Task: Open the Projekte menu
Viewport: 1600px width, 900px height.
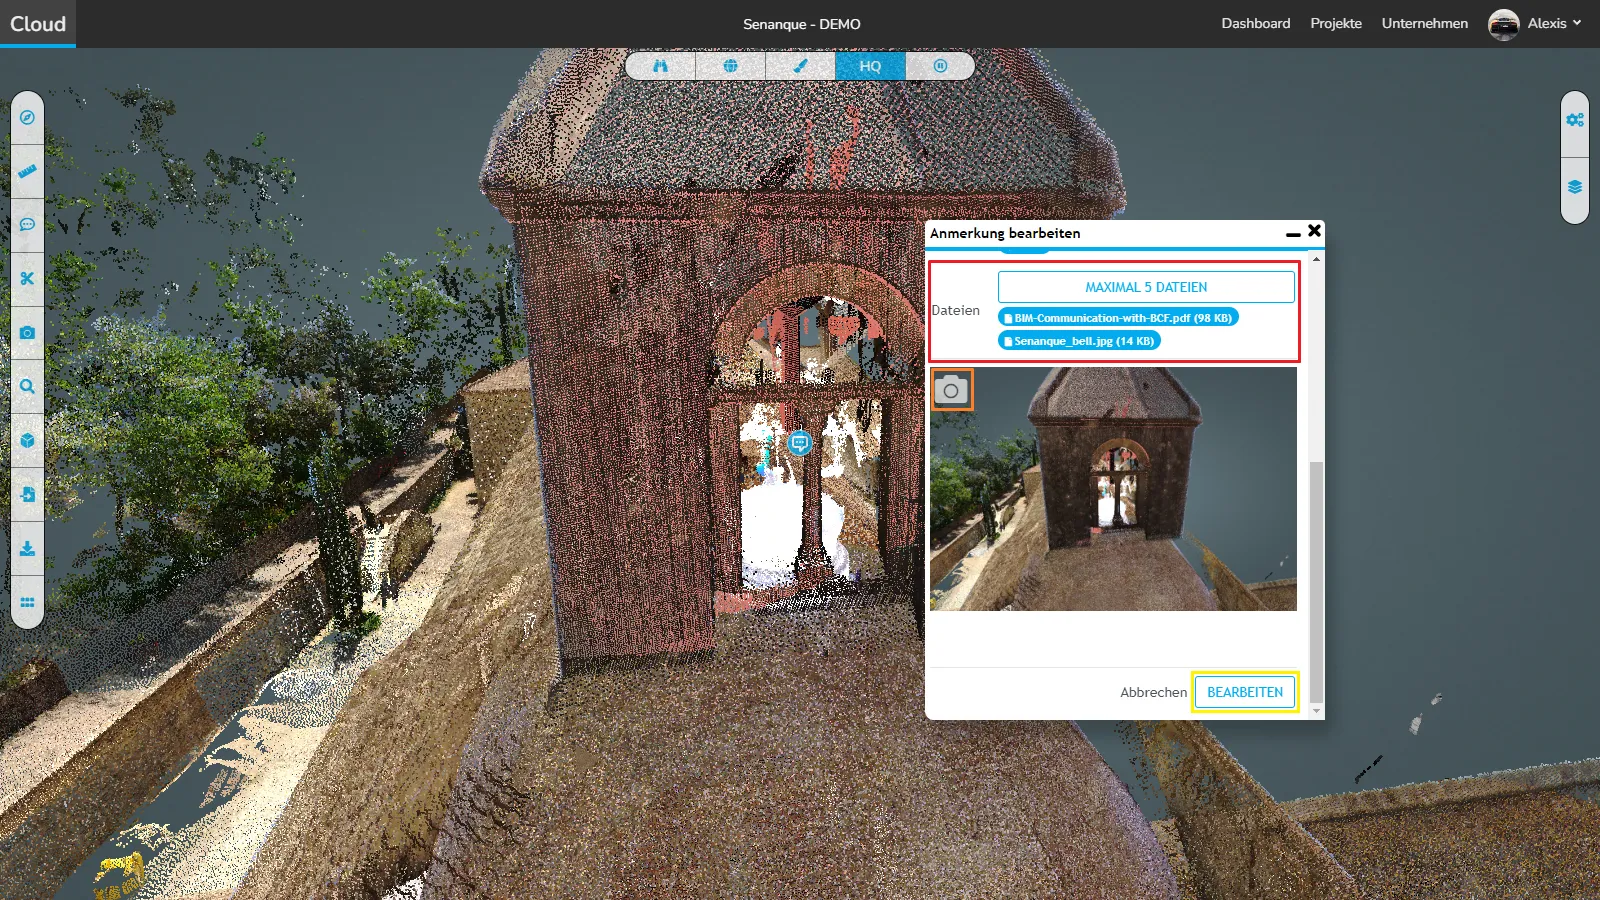Action: click(x=1336, y=23)
